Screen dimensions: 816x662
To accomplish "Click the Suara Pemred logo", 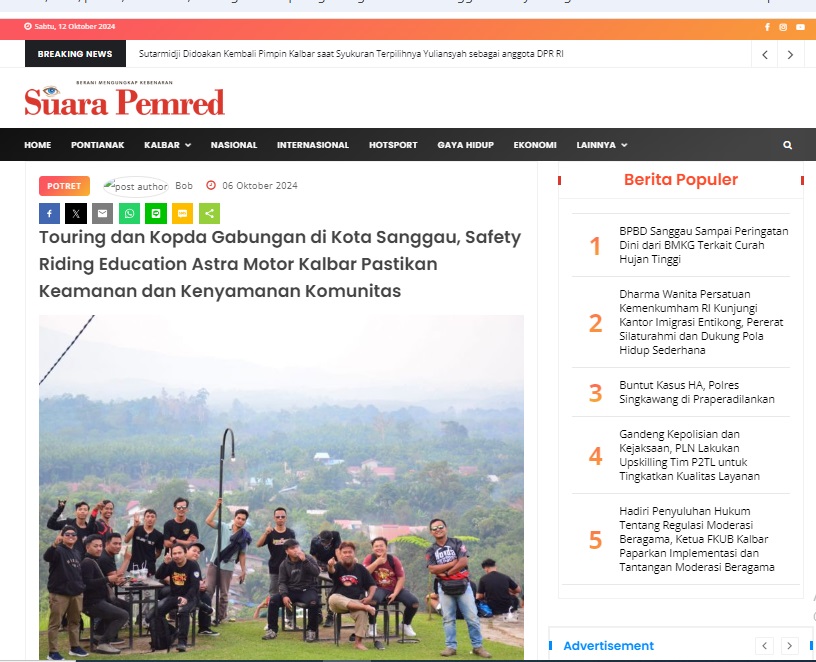I will (124, 98).
